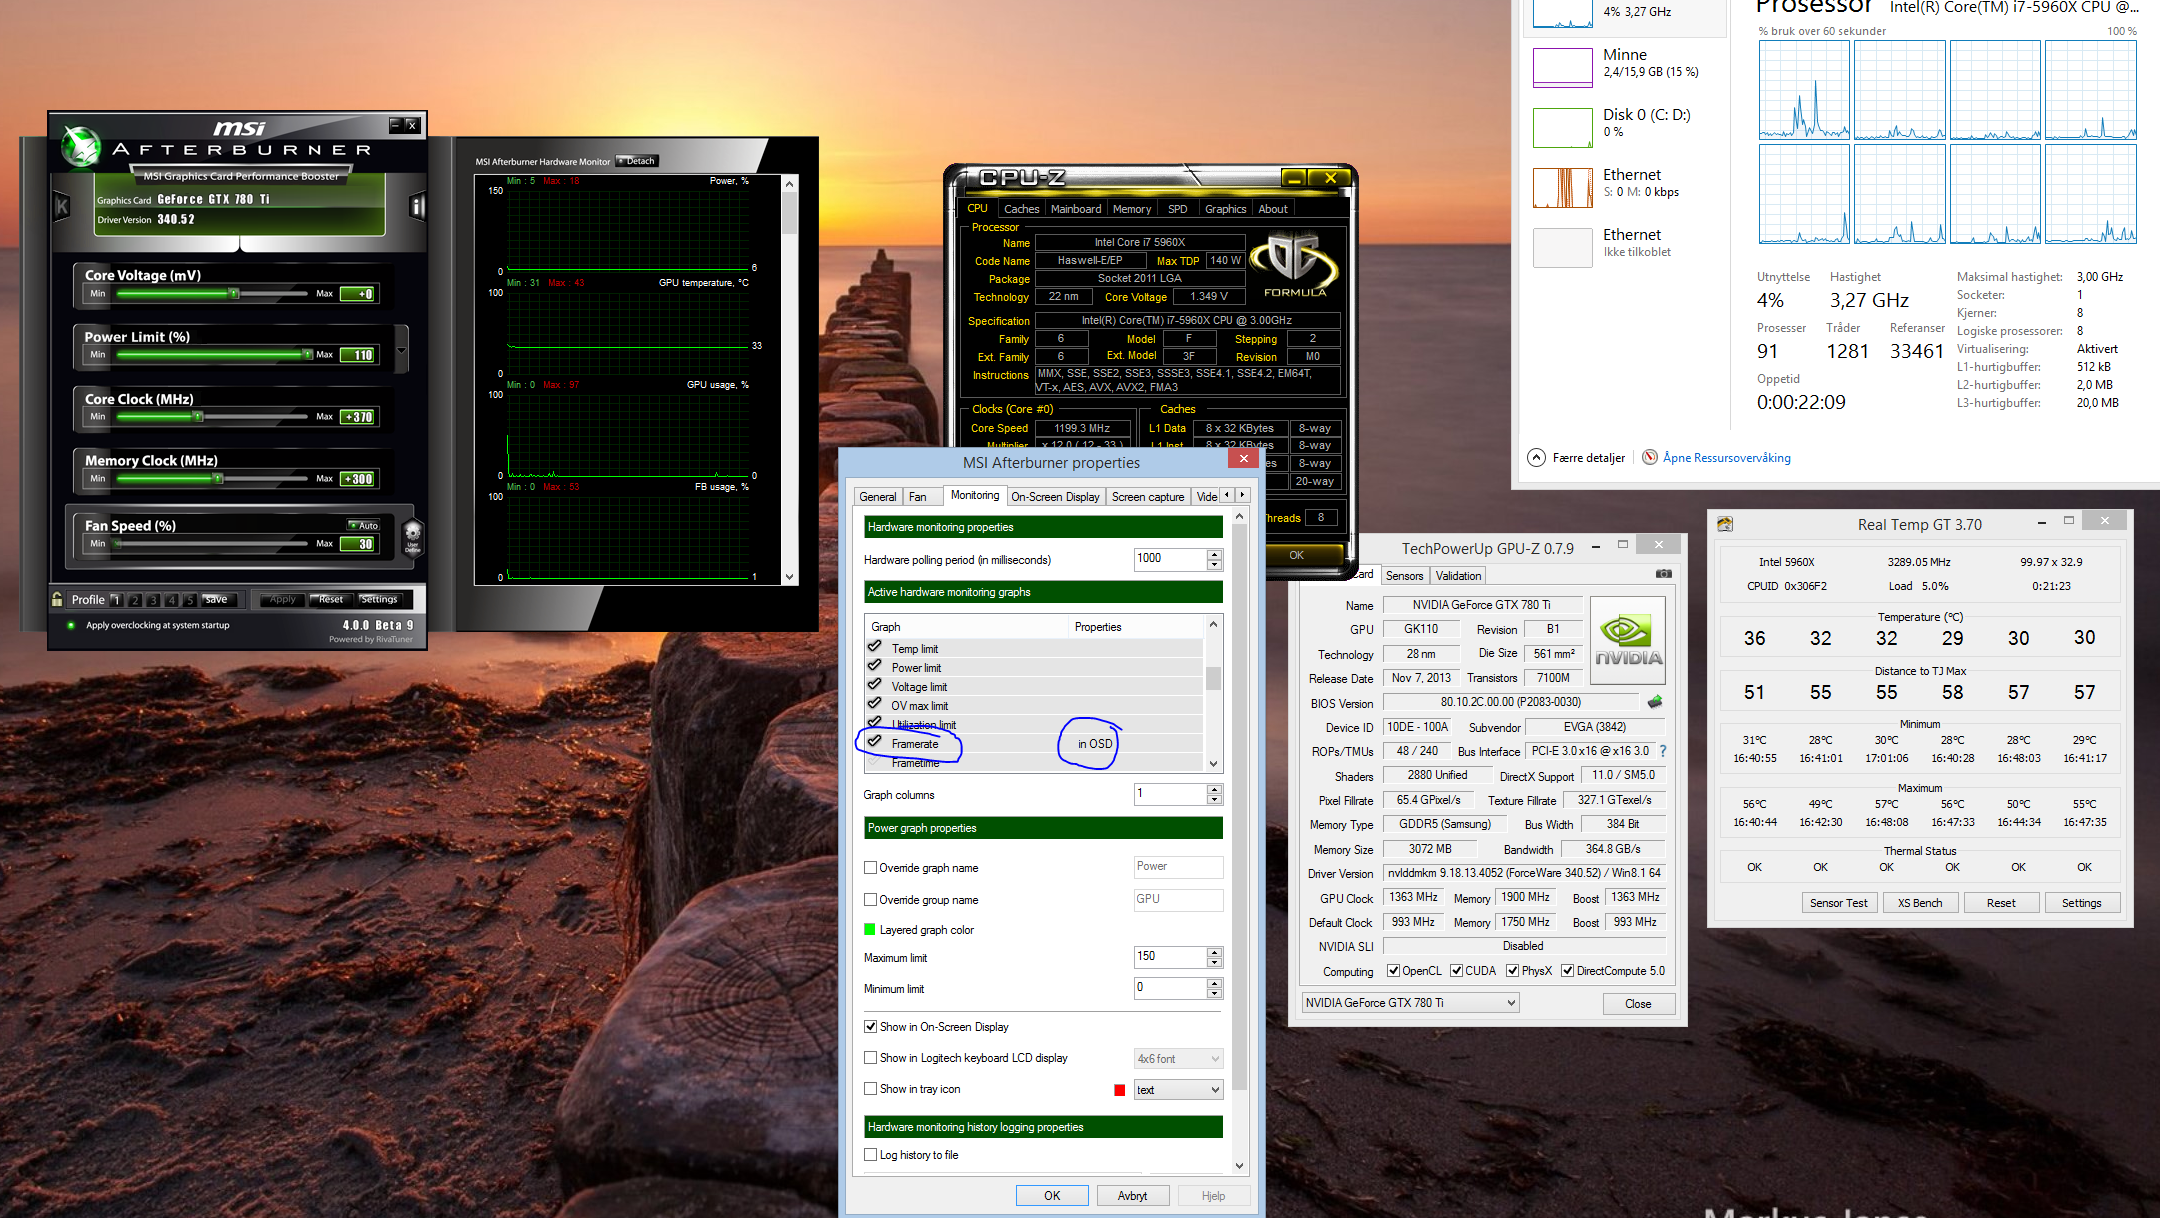This screenshot has width=2160, height=1218.
Task: Click the Åpne Ressursovervåking icon
Action: pos(1650,457)
